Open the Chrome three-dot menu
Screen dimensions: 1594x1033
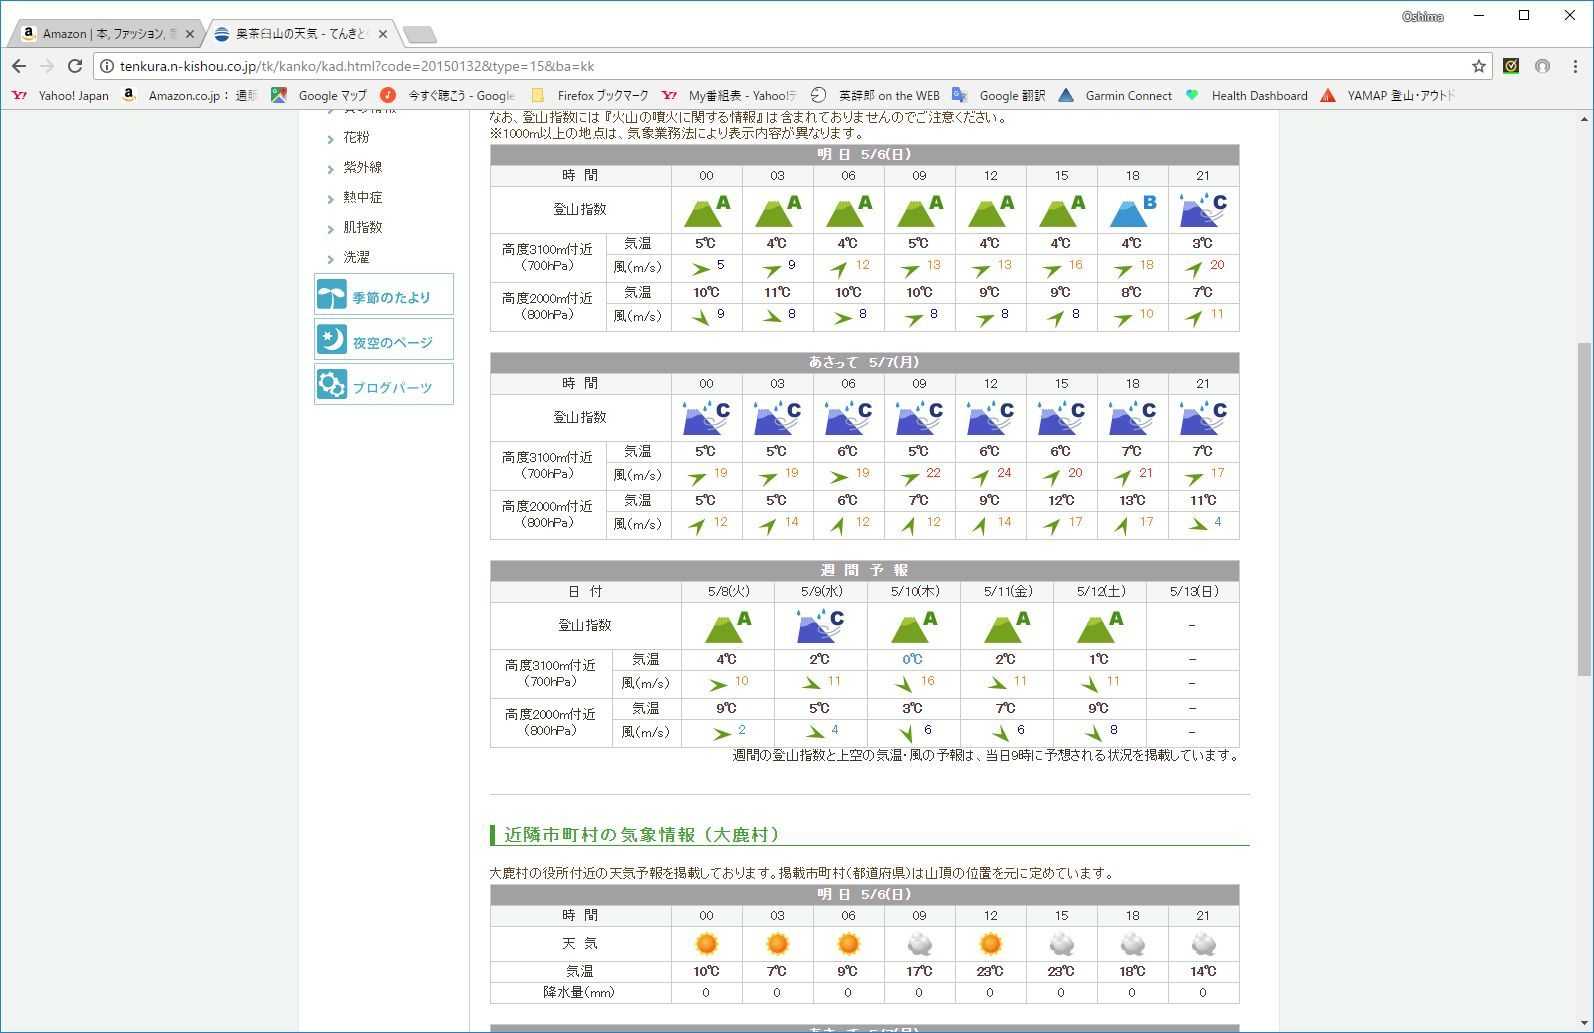click(1575, 66)
